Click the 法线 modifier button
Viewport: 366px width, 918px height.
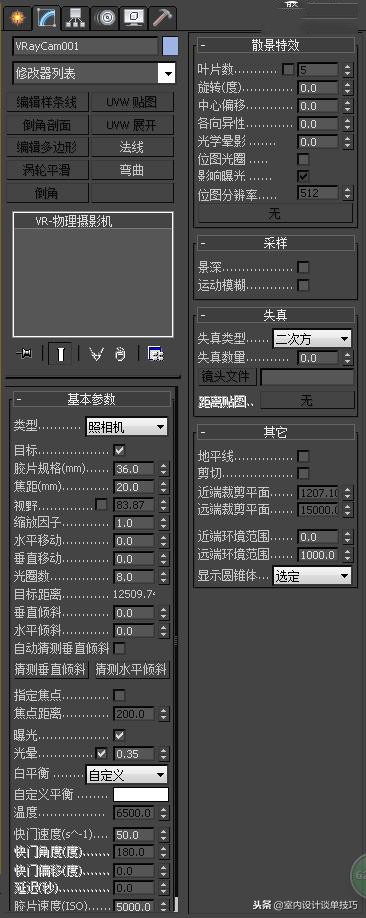(x=132, y=147)
